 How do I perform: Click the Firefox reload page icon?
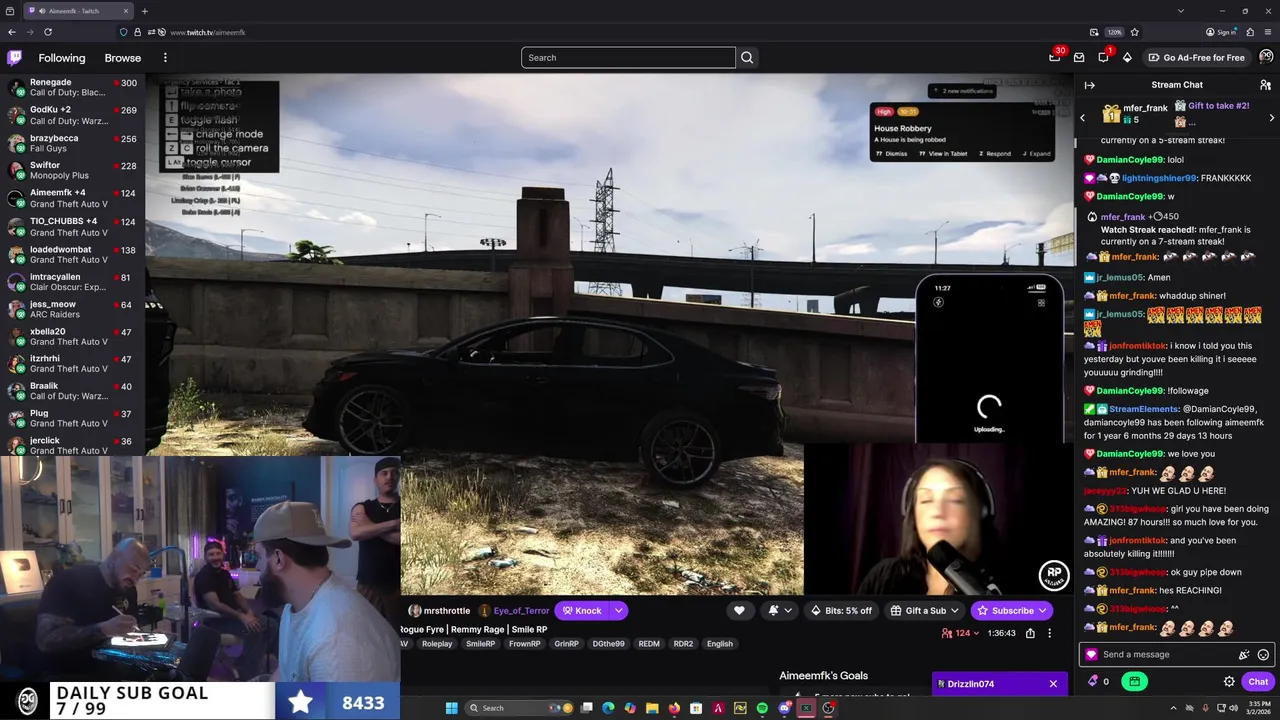click(x=47, y=32)
